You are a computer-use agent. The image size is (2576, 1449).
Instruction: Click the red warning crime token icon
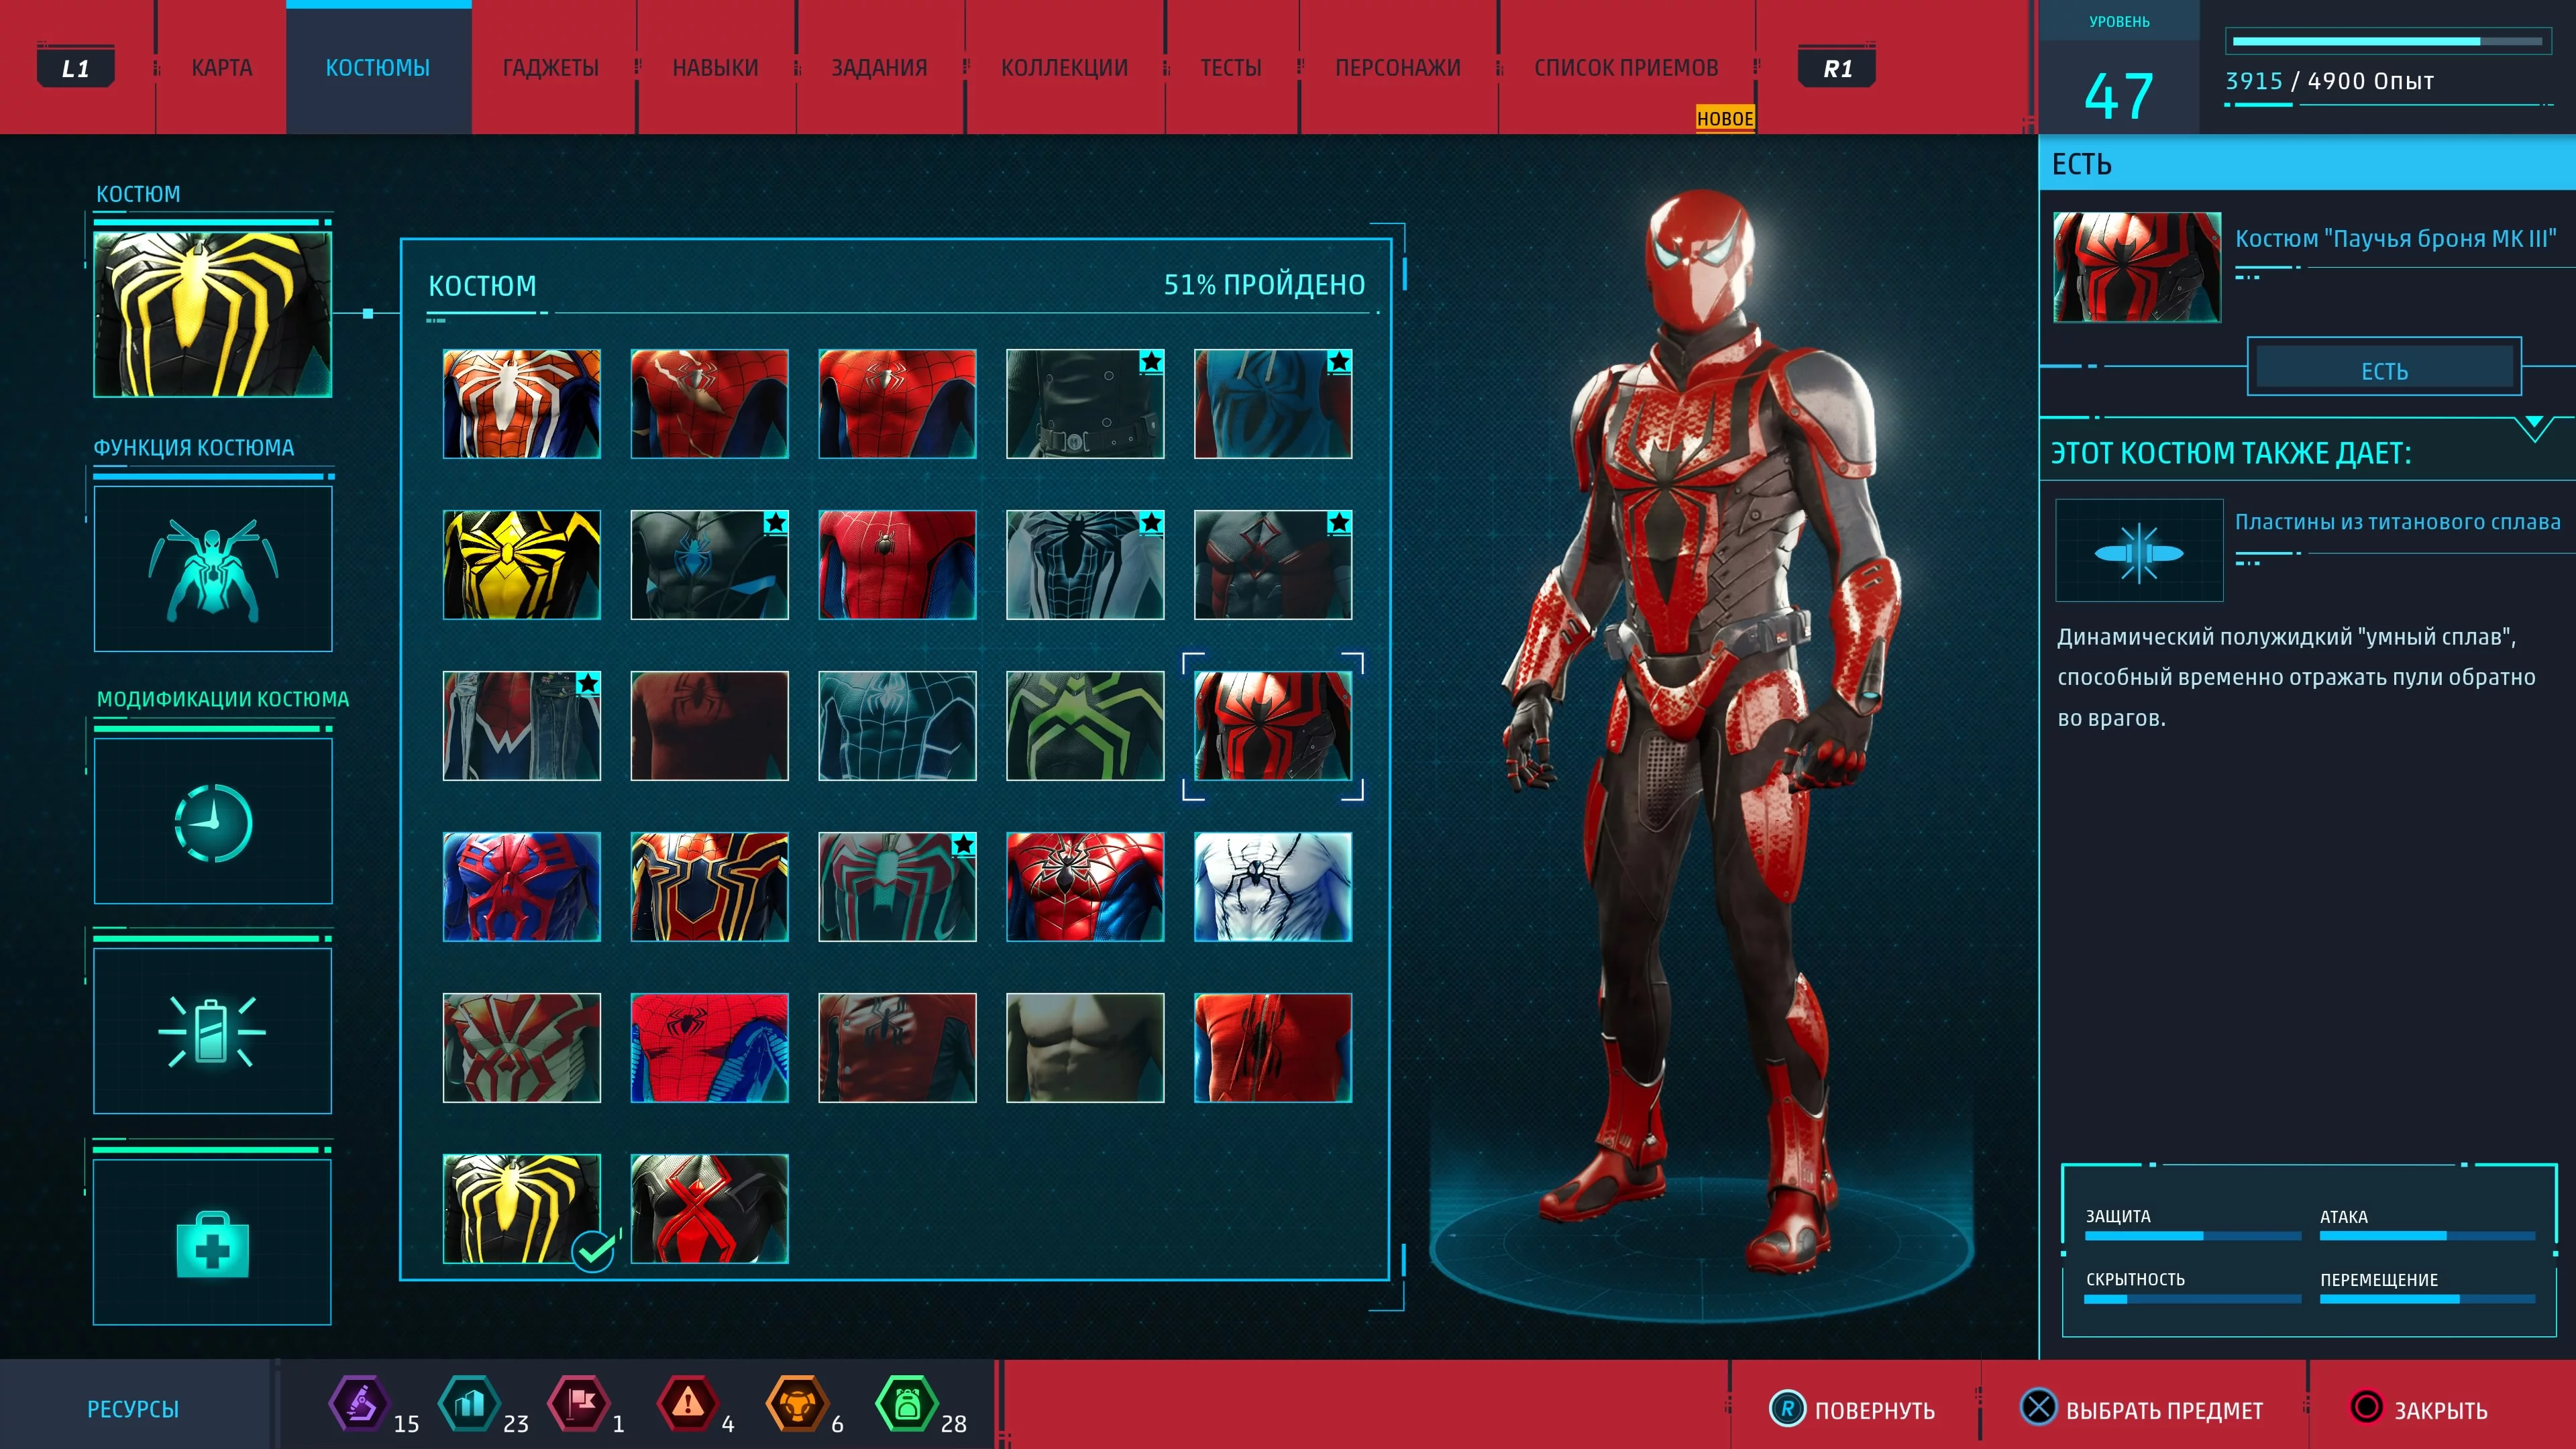(x=687, y=1404)
